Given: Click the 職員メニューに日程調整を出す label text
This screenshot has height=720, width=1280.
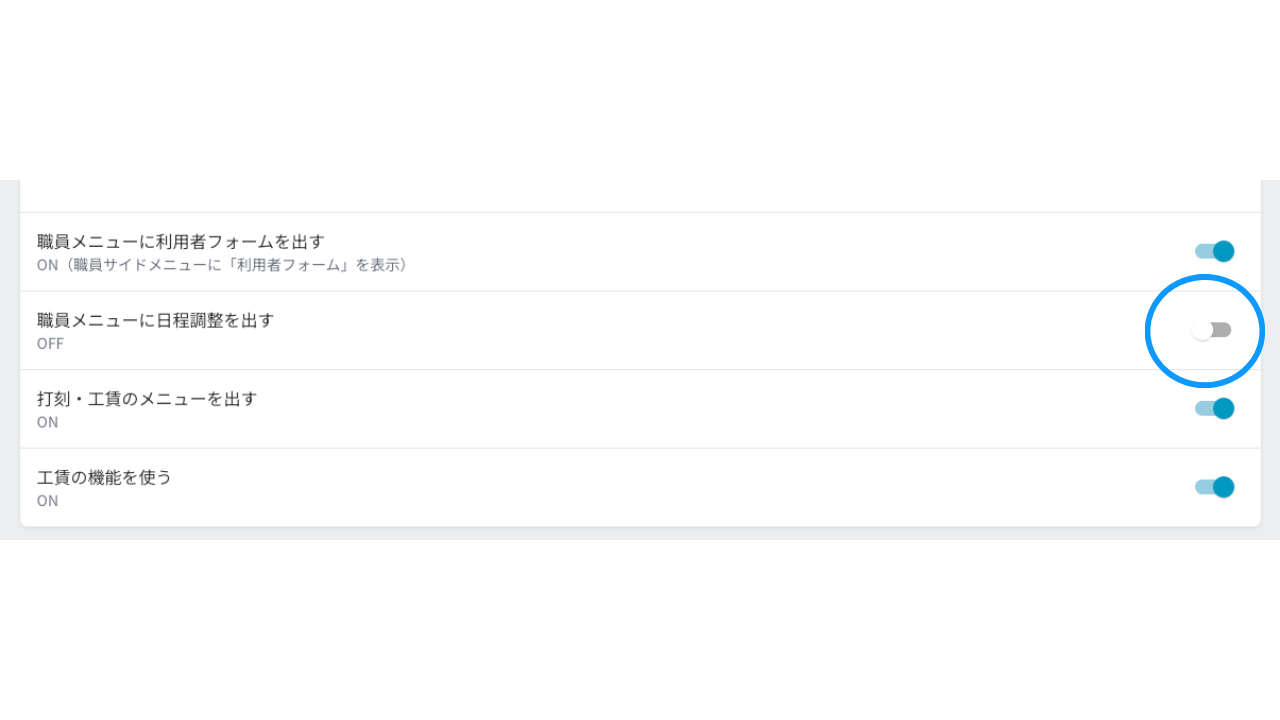Looking at the screenshot, I should [155, 320].
